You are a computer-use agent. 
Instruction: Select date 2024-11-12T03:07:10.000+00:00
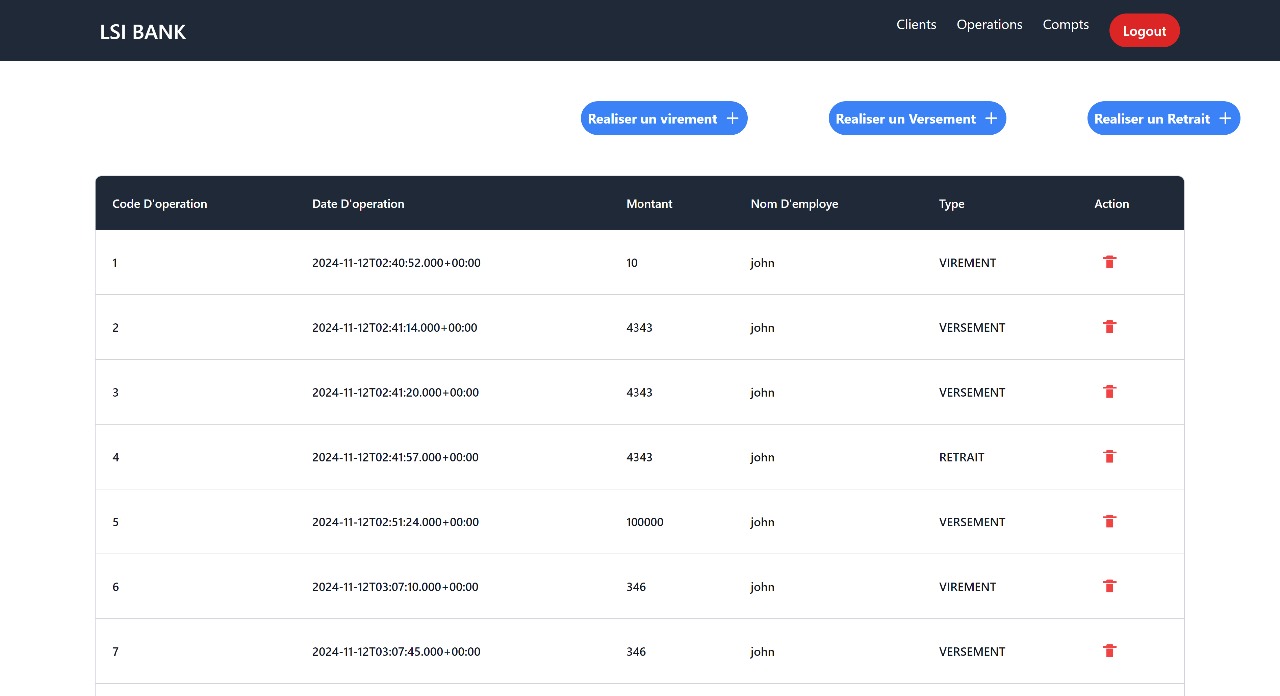395,587
